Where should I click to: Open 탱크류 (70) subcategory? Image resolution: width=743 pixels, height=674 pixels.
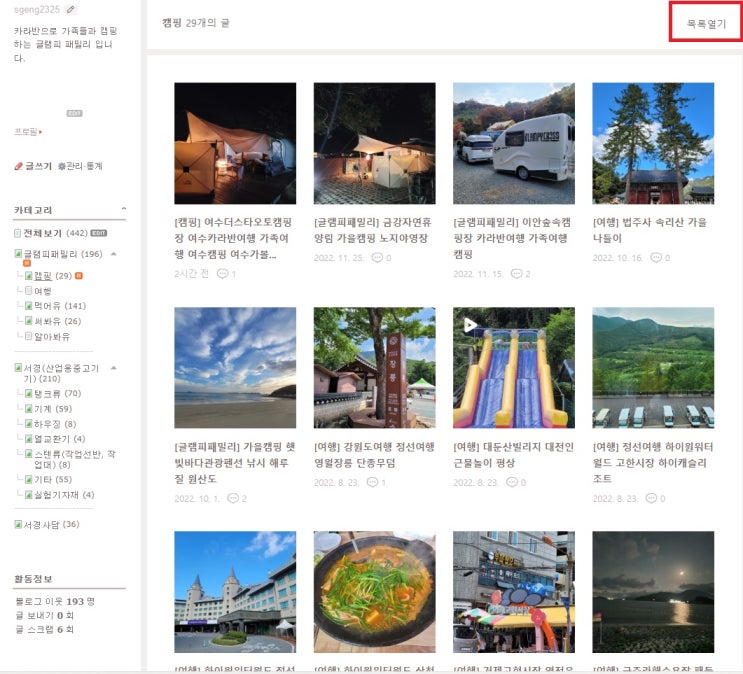click(53, 393)
